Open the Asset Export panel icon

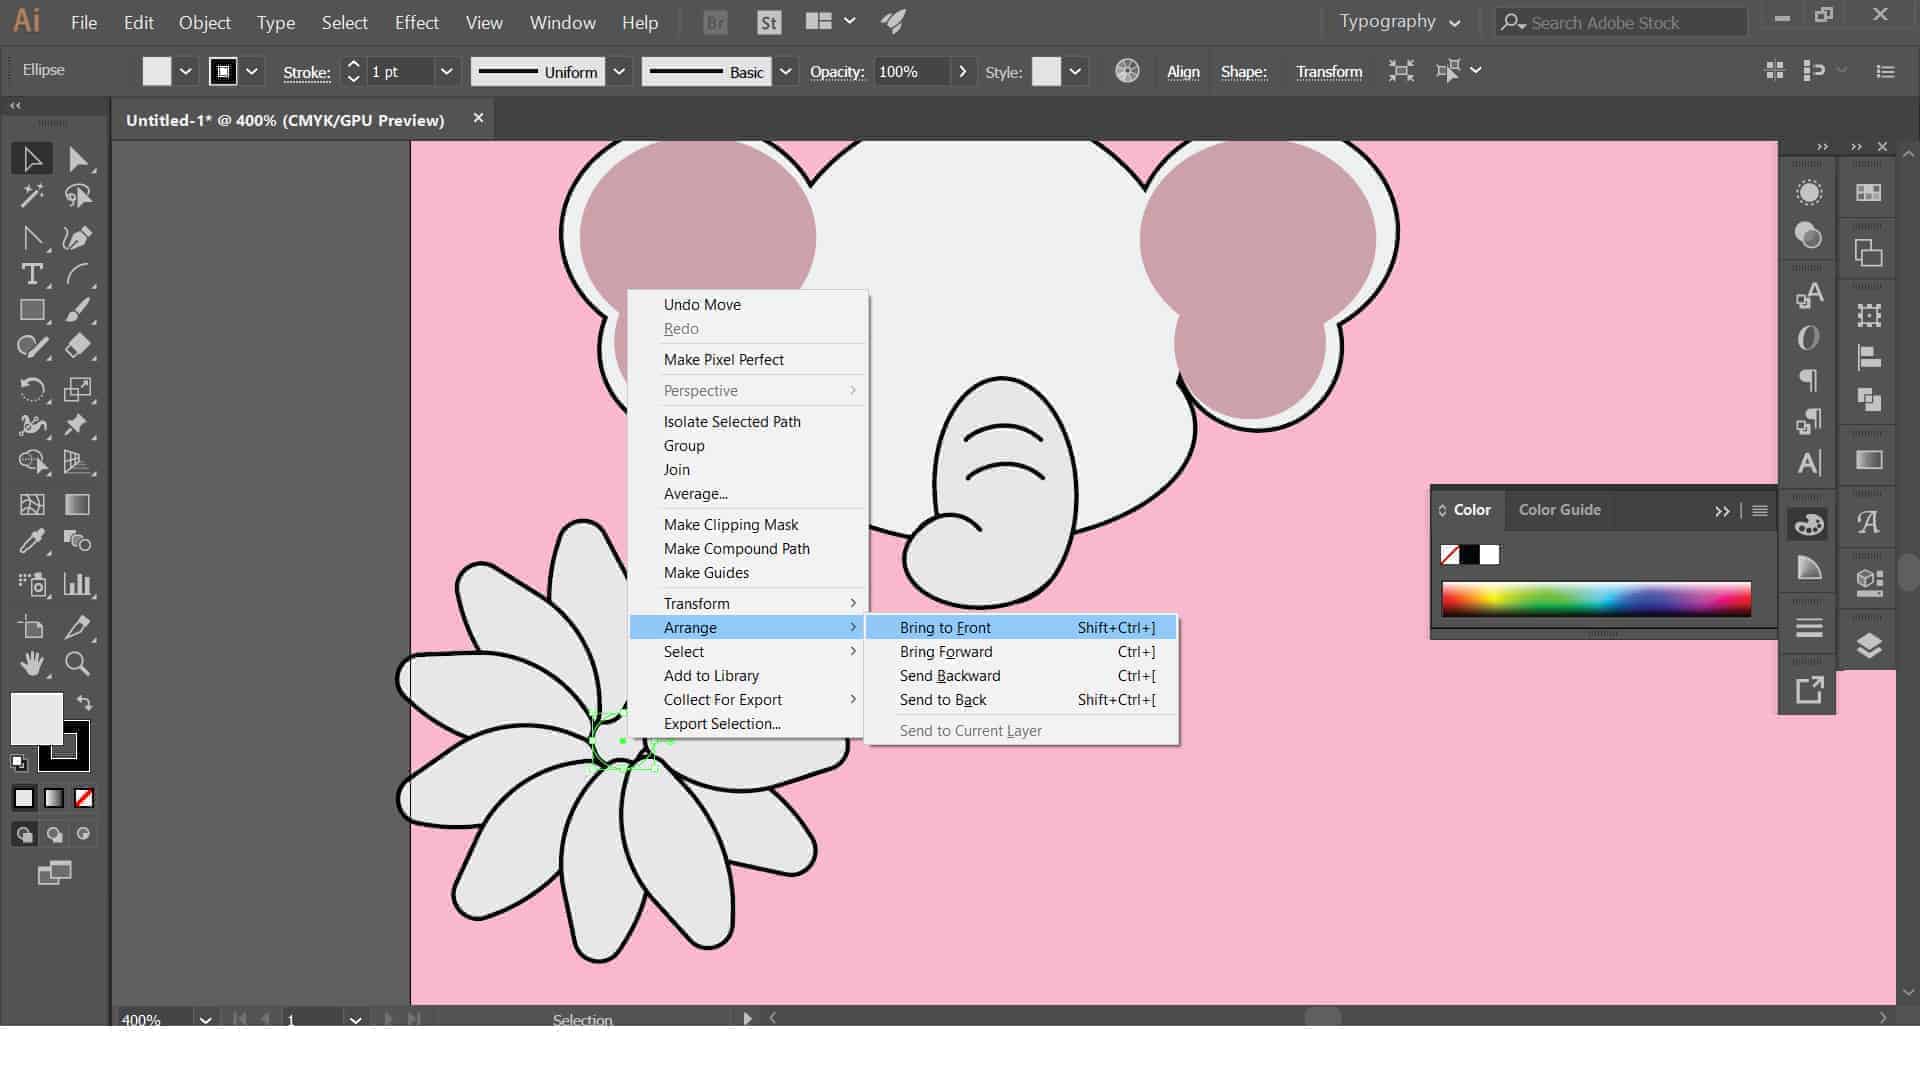tap(1809, 690)
